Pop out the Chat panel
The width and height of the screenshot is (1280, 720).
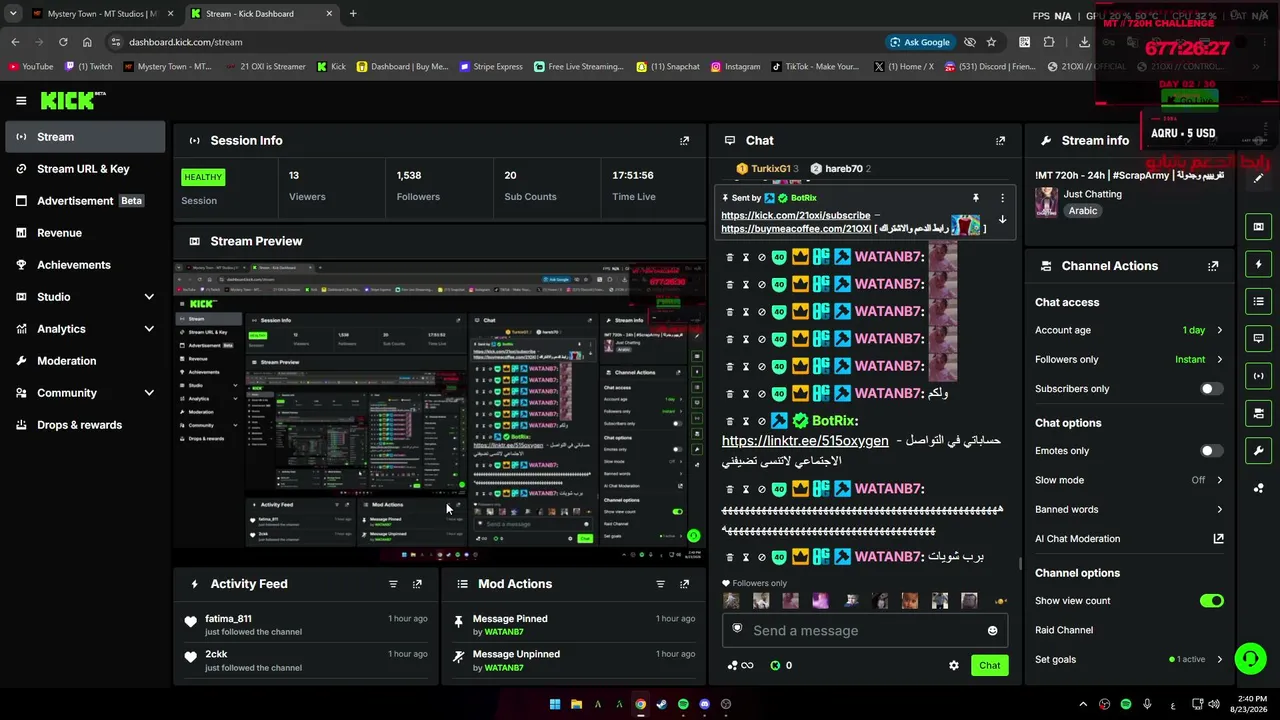(1000, 141)
